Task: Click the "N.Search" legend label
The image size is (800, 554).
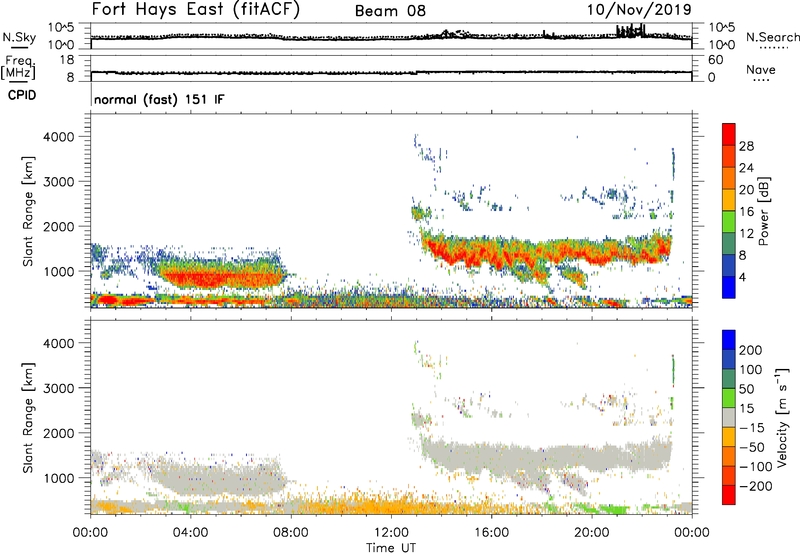Action: point(773,37)
